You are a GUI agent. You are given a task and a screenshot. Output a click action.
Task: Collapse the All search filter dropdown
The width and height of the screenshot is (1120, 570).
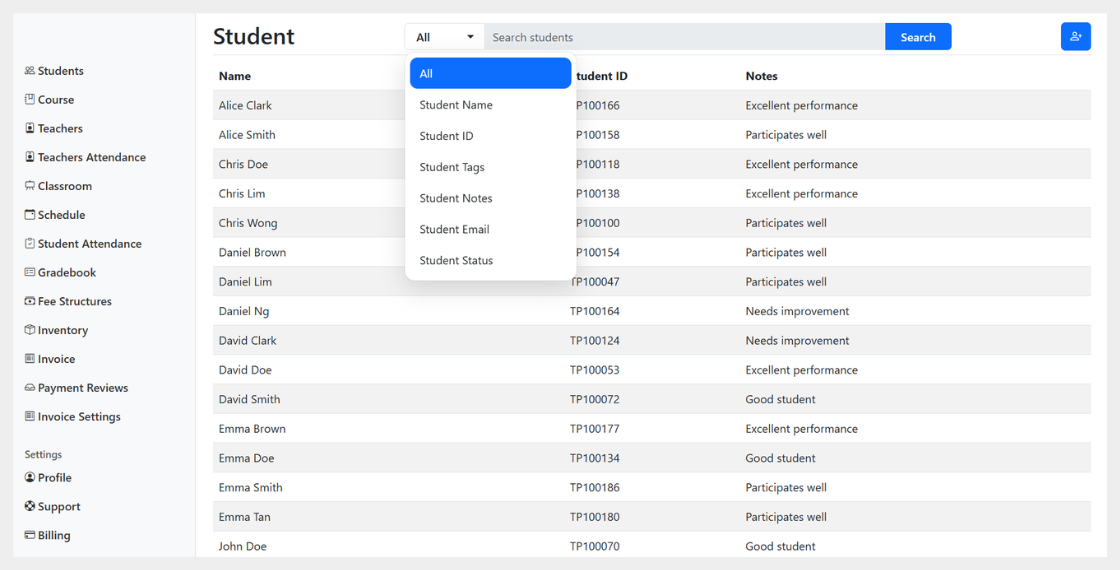point(444,37)
